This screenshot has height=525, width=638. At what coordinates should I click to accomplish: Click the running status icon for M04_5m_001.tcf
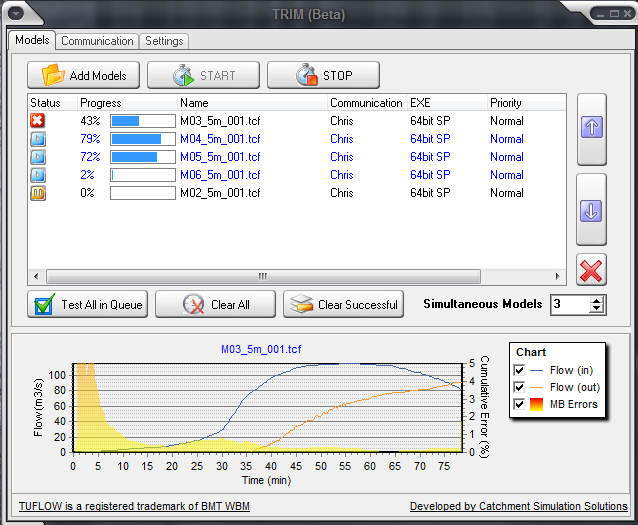[38, 139]
